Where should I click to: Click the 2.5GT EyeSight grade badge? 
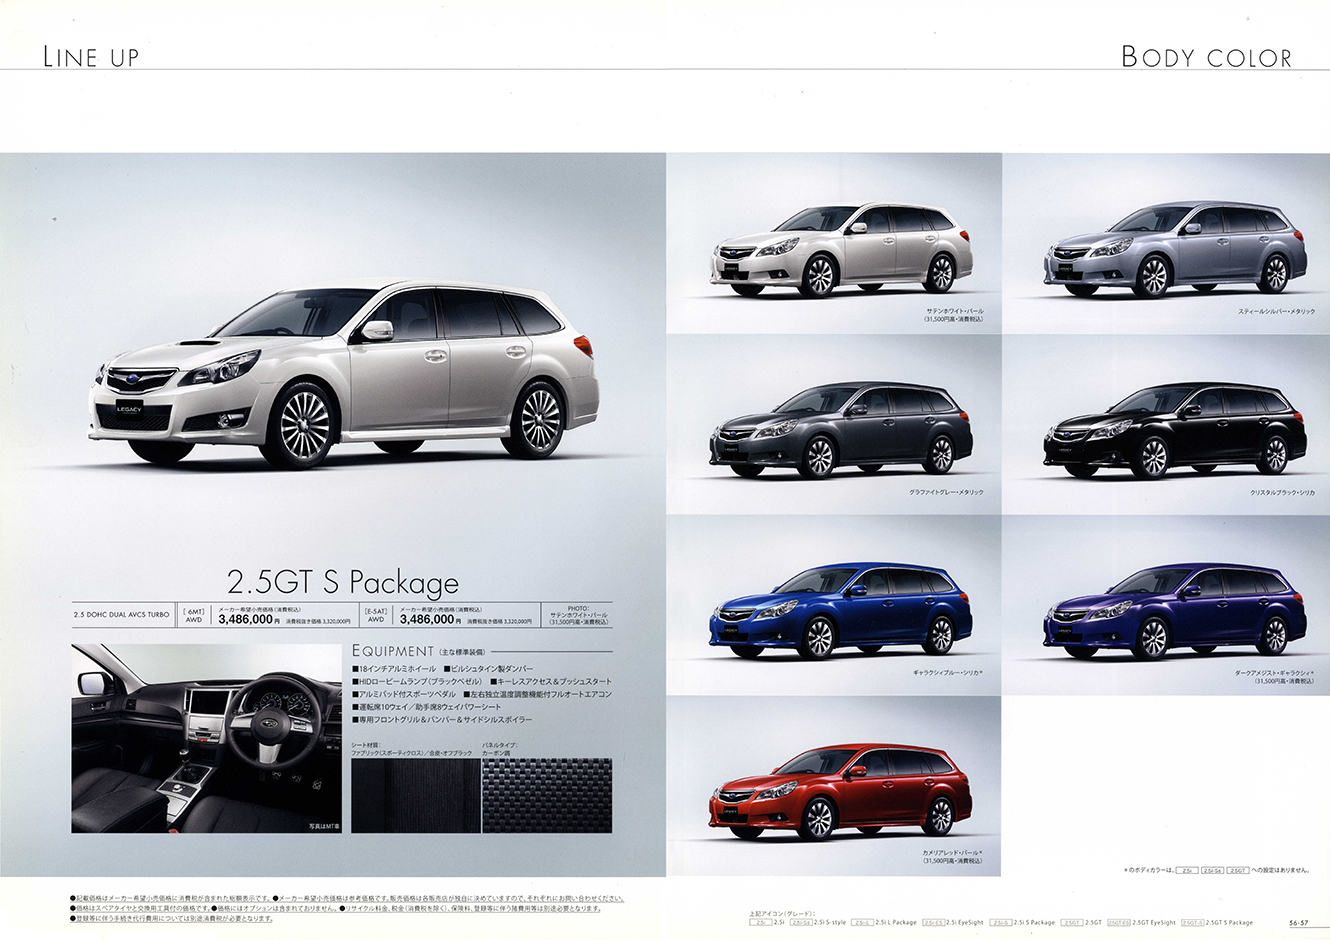point(1120,922)
